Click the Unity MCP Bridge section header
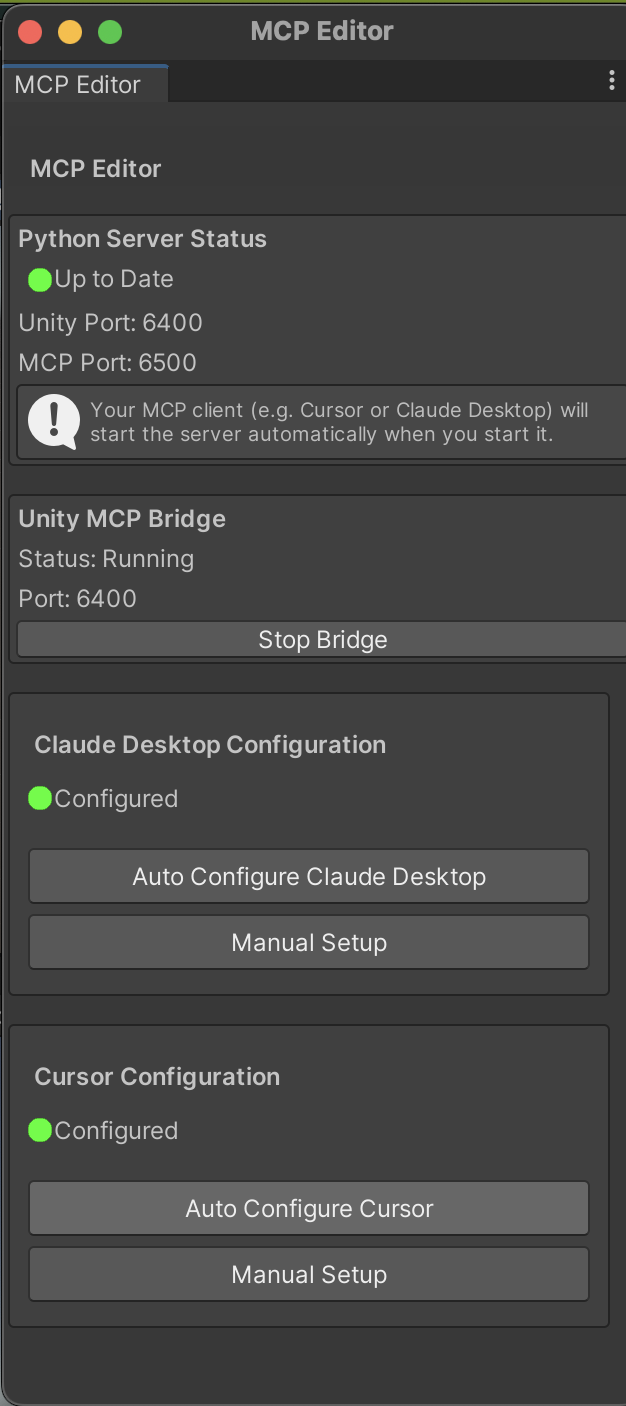626x1406 pixels. [x=122, y=519]
